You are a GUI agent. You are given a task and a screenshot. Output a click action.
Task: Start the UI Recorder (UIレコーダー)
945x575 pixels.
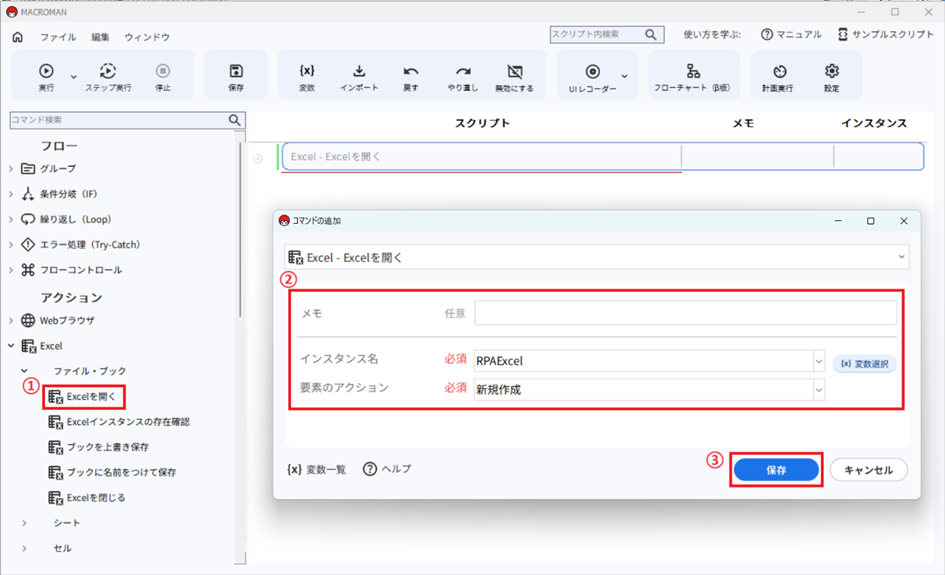point(592,72)
